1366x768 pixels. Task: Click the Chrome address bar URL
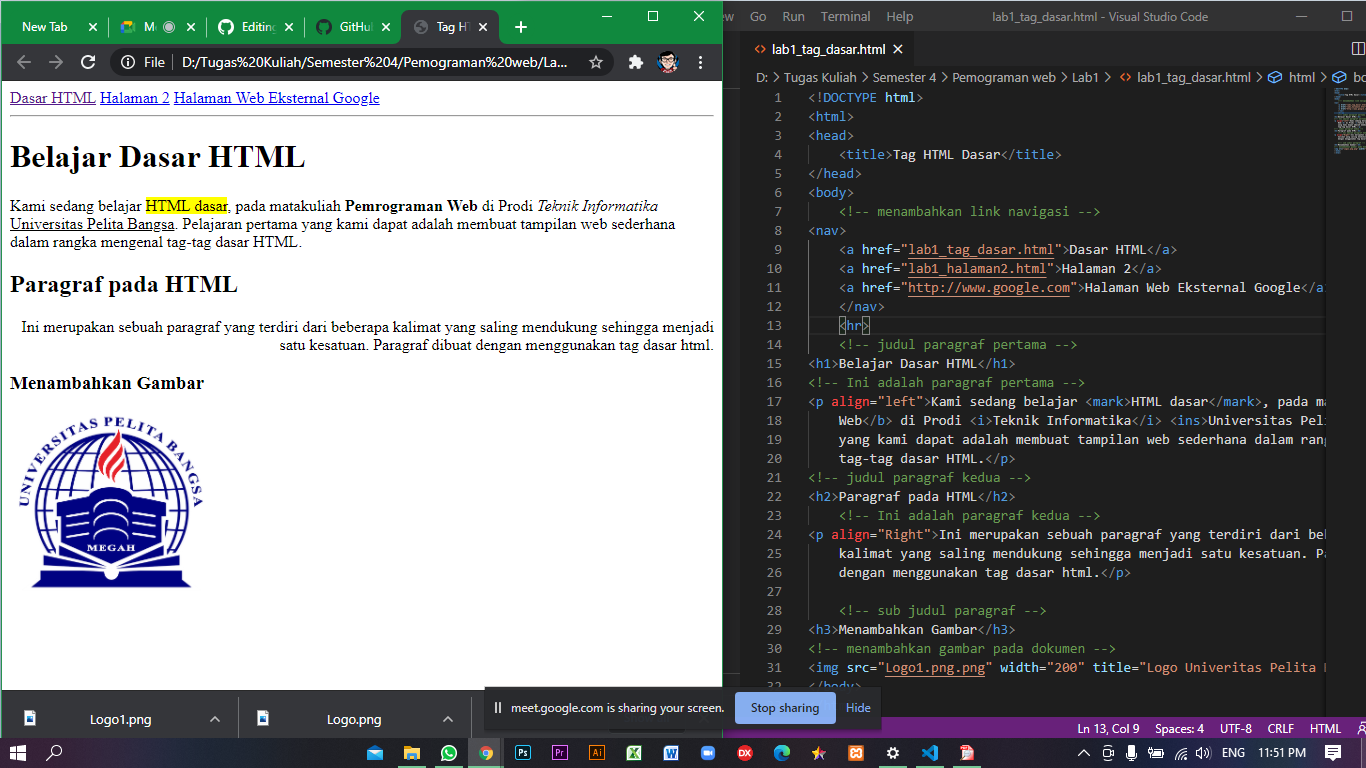click(x=375, y=62)
